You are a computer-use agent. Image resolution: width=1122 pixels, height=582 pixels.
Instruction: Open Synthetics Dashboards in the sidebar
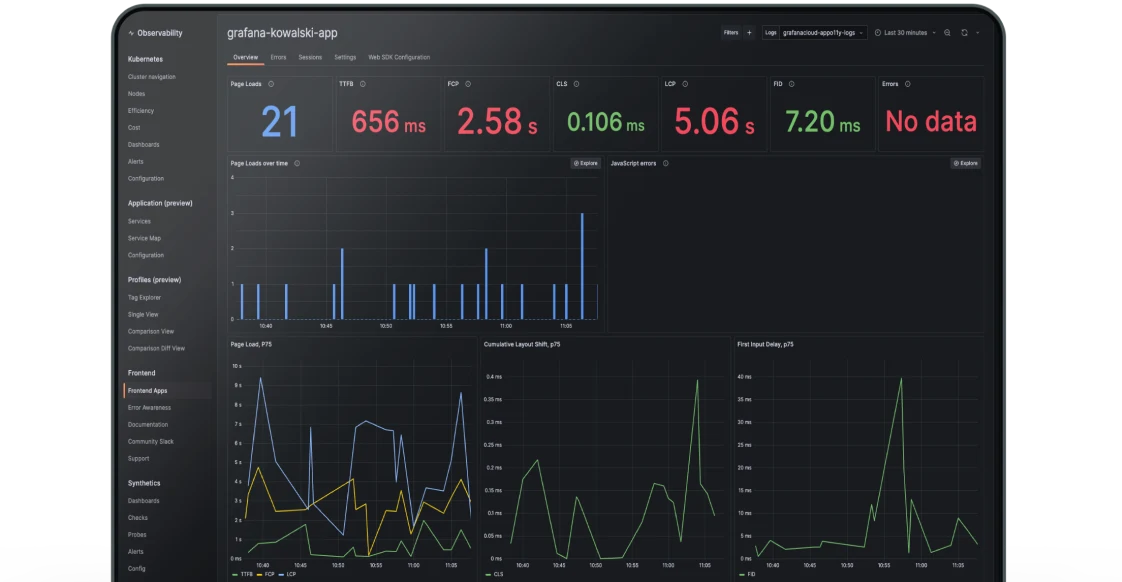[144, 501]
